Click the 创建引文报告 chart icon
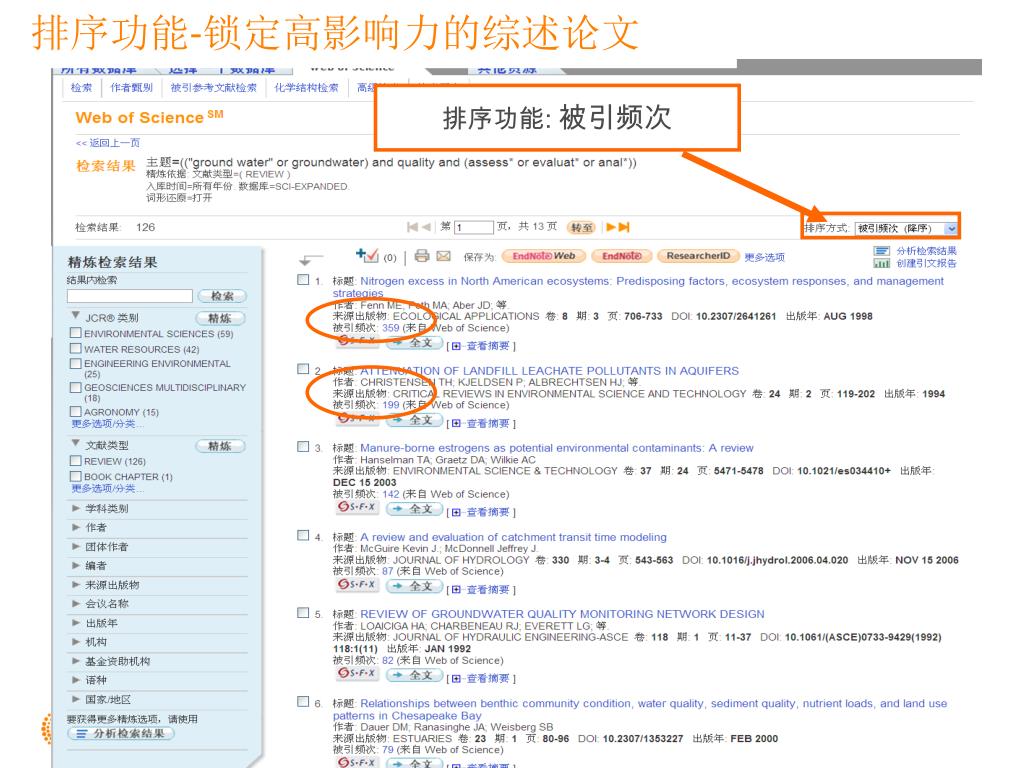Viewport: 1024px width, 768px height. 882,263
